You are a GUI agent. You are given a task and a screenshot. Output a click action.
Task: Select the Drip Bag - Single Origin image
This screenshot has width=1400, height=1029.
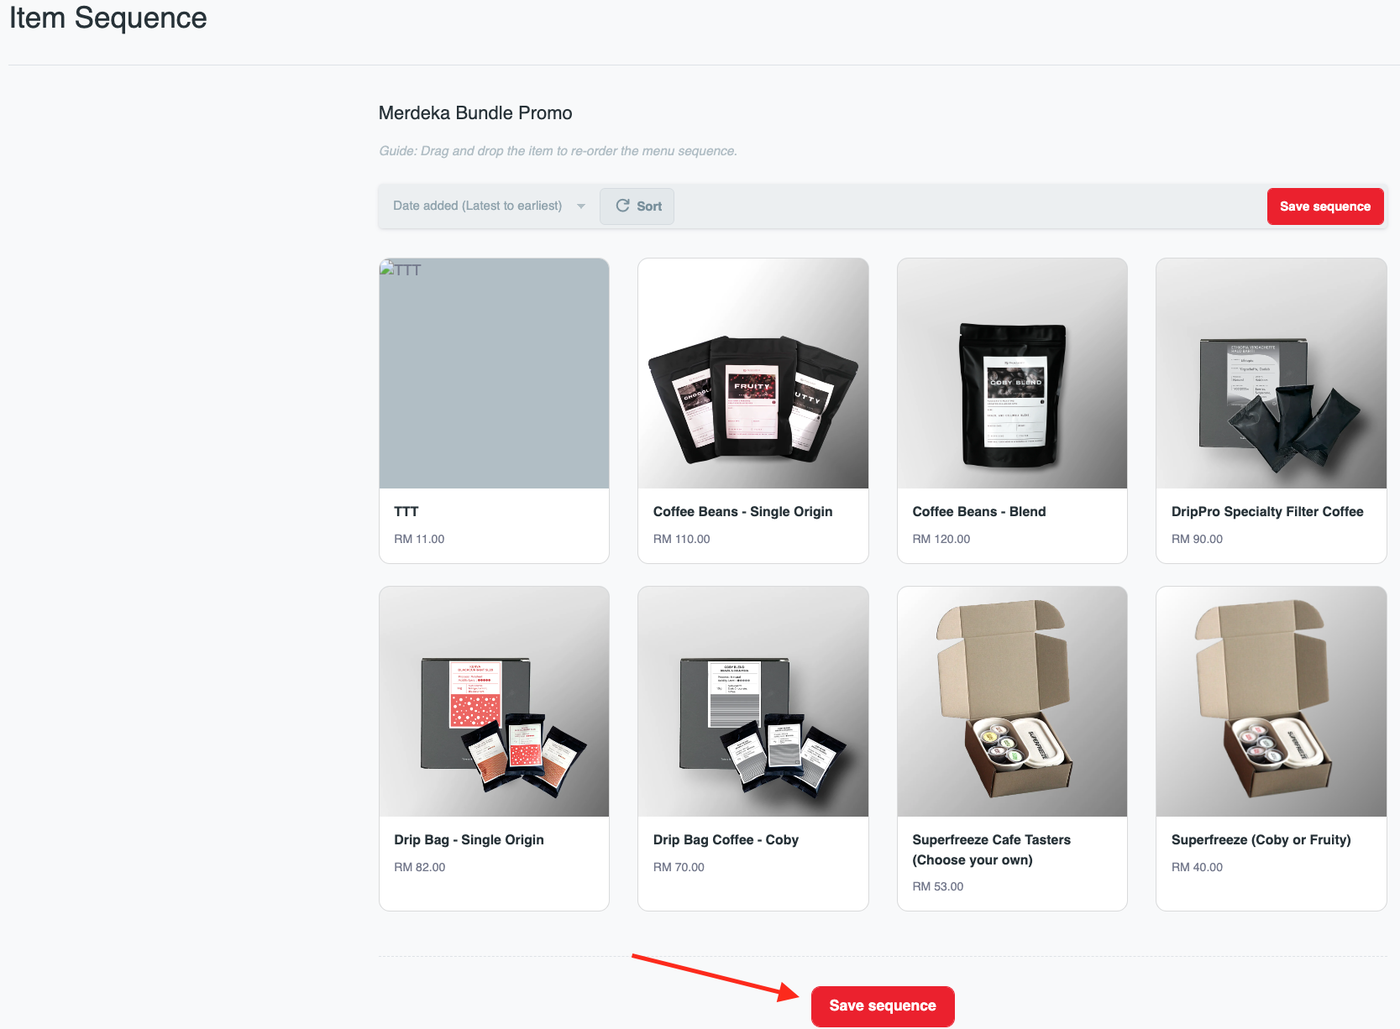(494, 702)
